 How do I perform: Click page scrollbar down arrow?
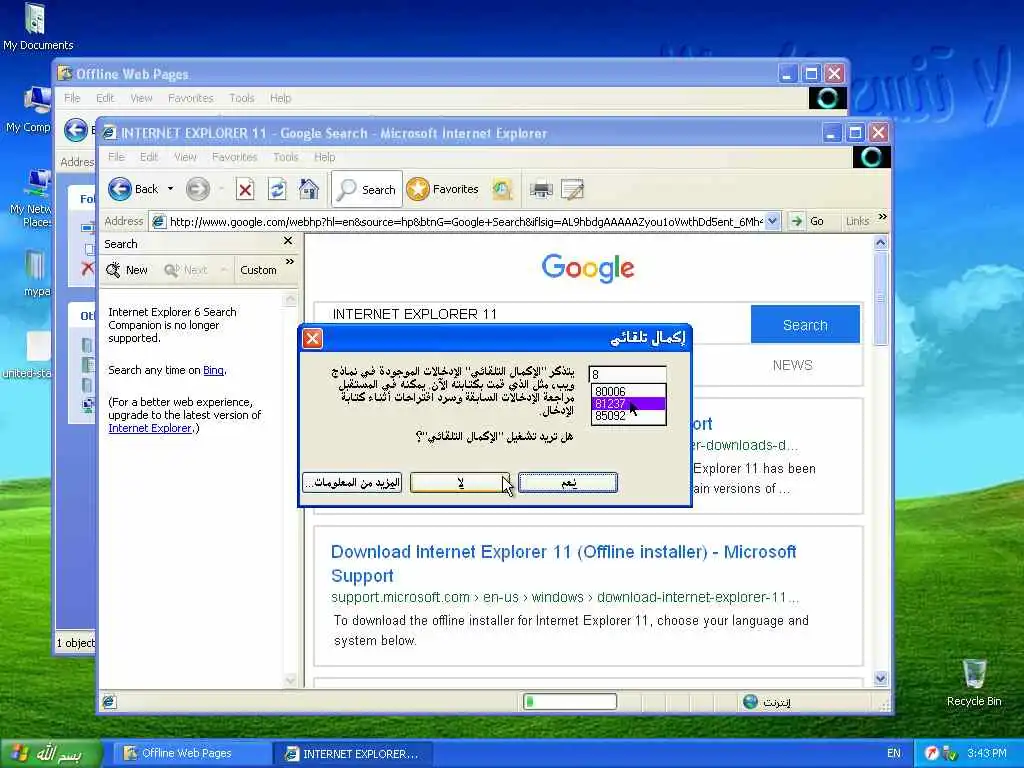(x=880, y=679)
